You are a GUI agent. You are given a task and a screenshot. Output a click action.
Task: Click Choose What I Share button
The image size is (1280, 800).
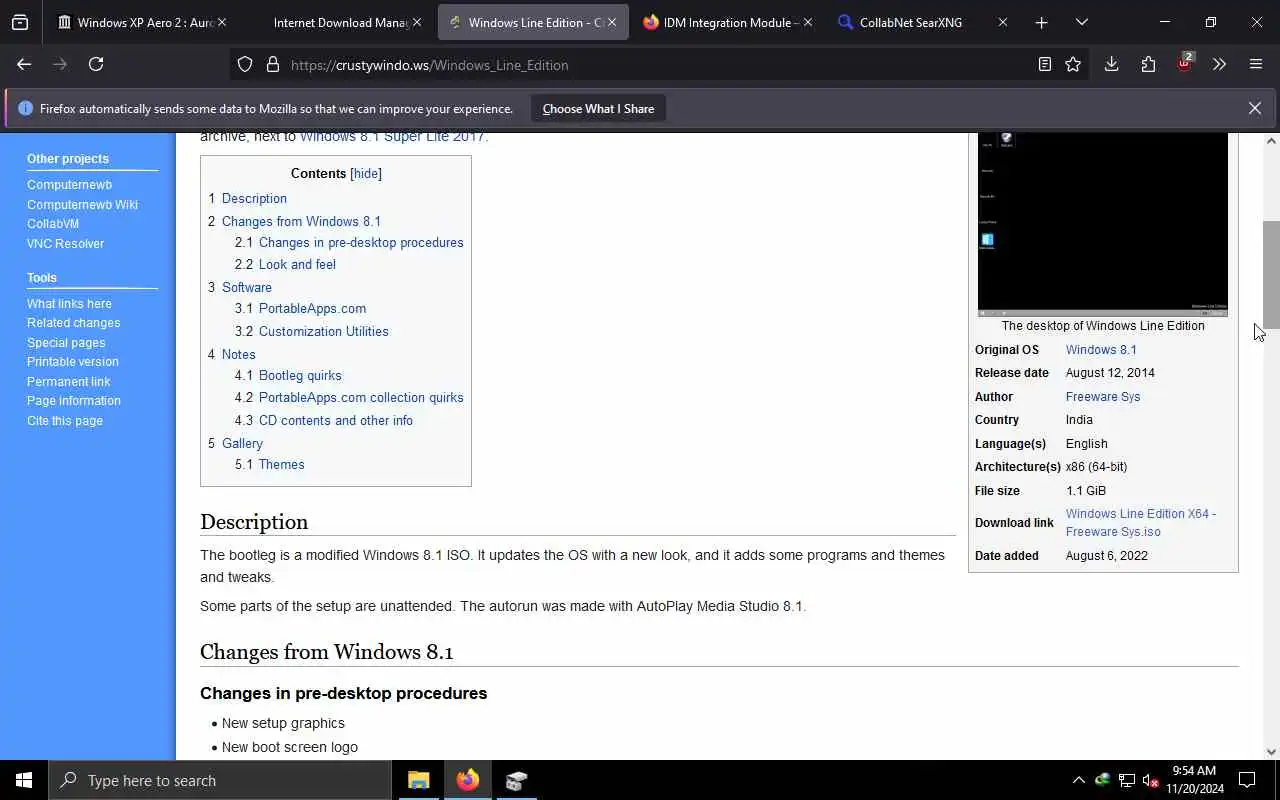coord(598,108)
